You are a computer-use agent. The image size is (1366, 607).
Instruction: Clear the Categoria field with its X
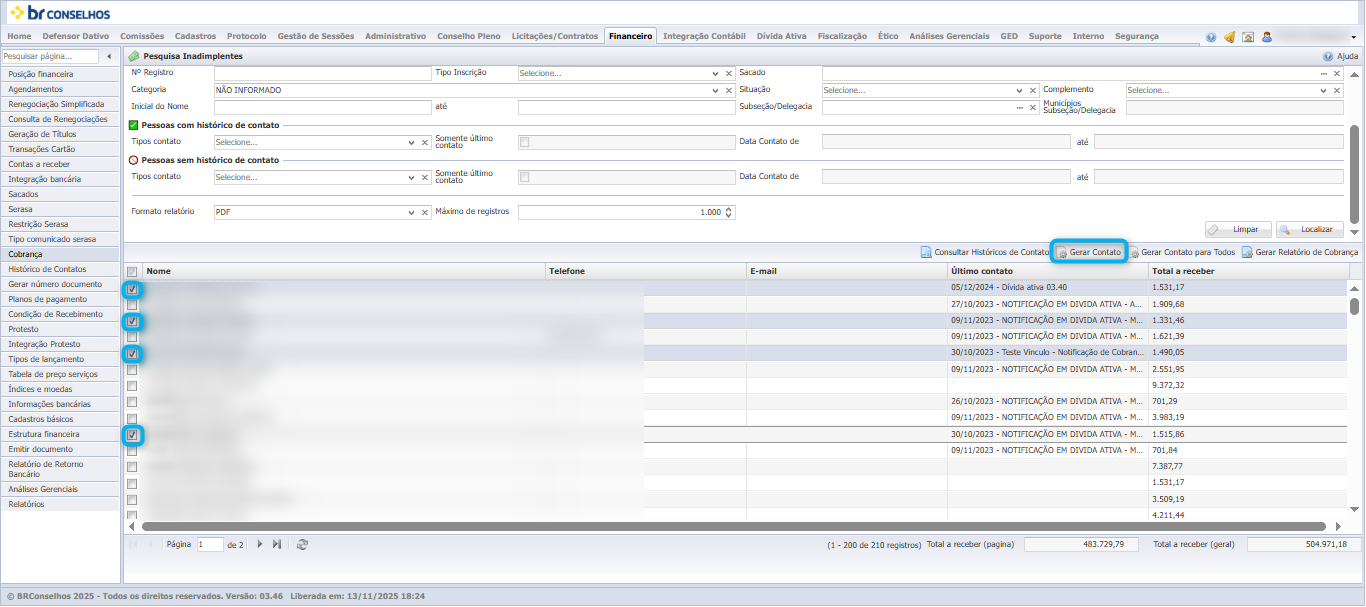point(729,90)
